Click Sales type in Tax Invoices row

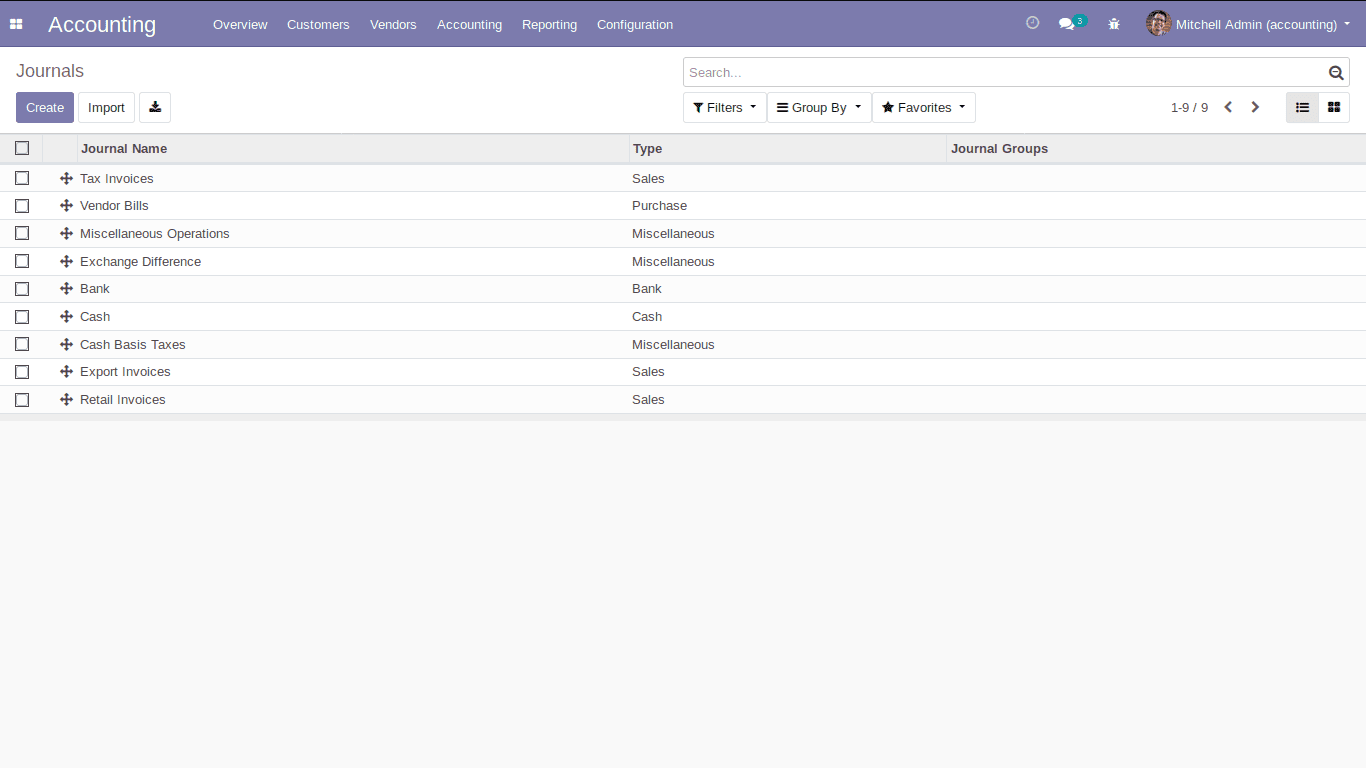(648, 178)
